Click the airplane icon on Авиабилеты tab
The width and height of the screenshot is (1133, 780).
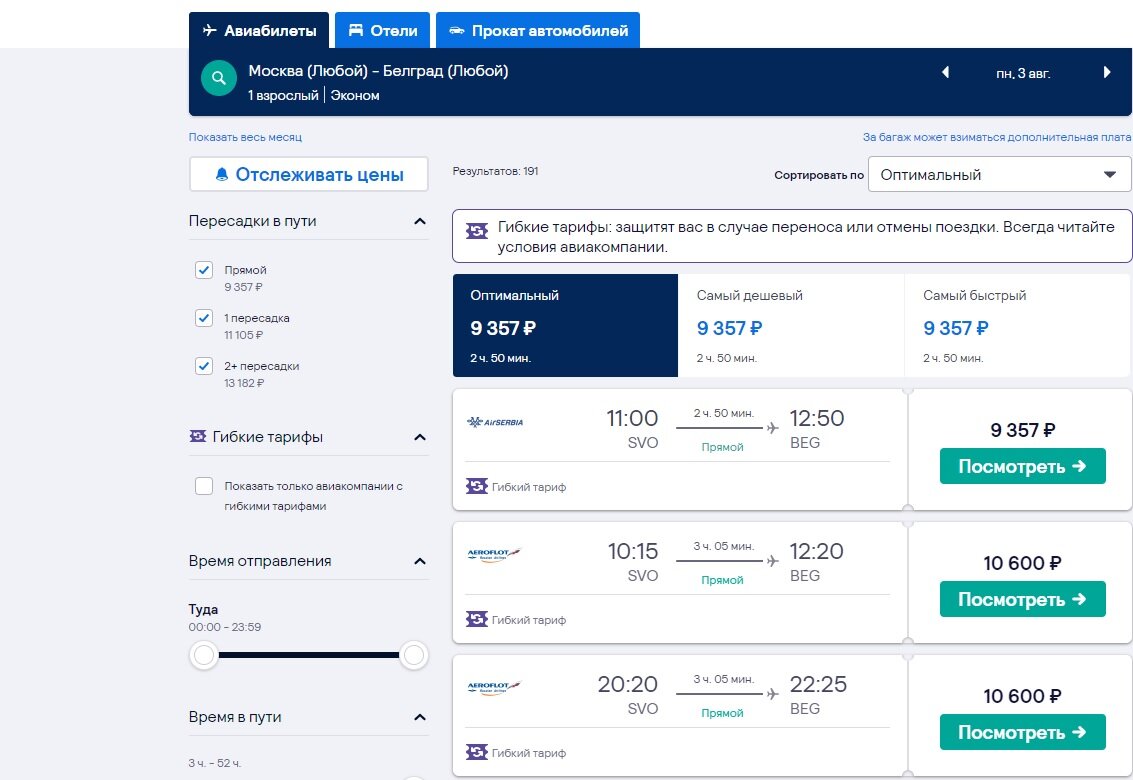[x=210, y=30]
